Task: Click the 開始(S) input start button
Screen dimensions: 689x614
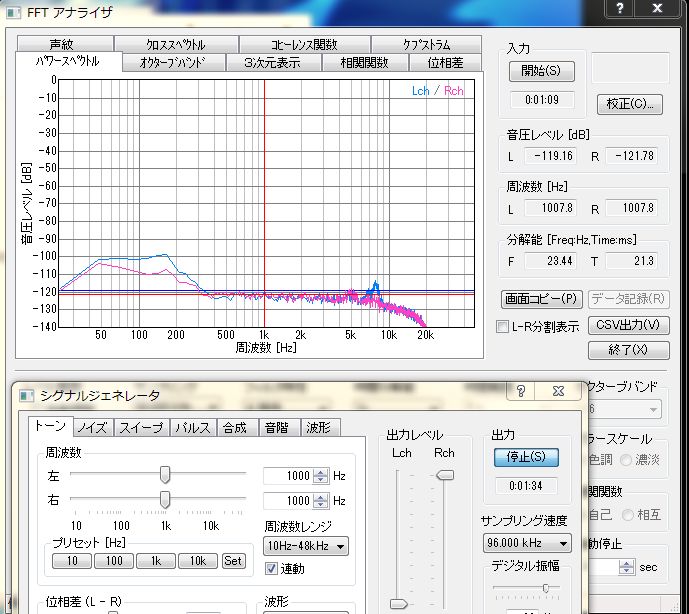Action: [x=541, y=71]
